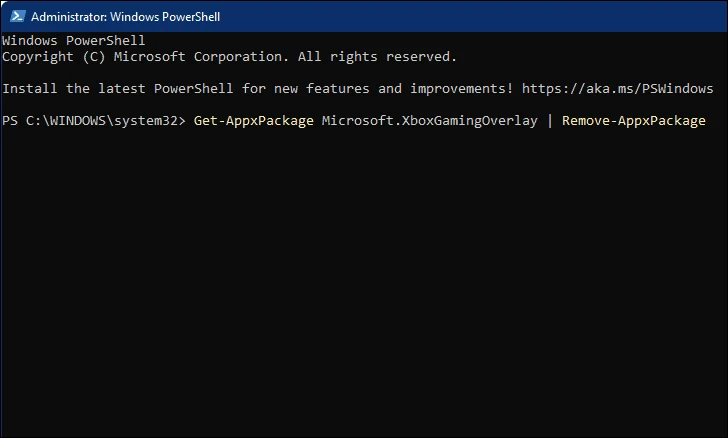Image resolution: width=728 pixels, height=438 pixels.
Task: Click the "PS" prompt prefix
Action: pyautogui.click(x=10, y=121)
